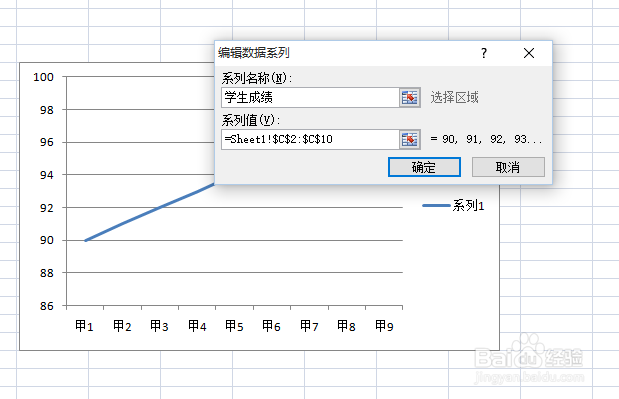Click the 系列值 field with =Sheet1!$C$2:$C$10
619x399 pixels.
(310, 139)
